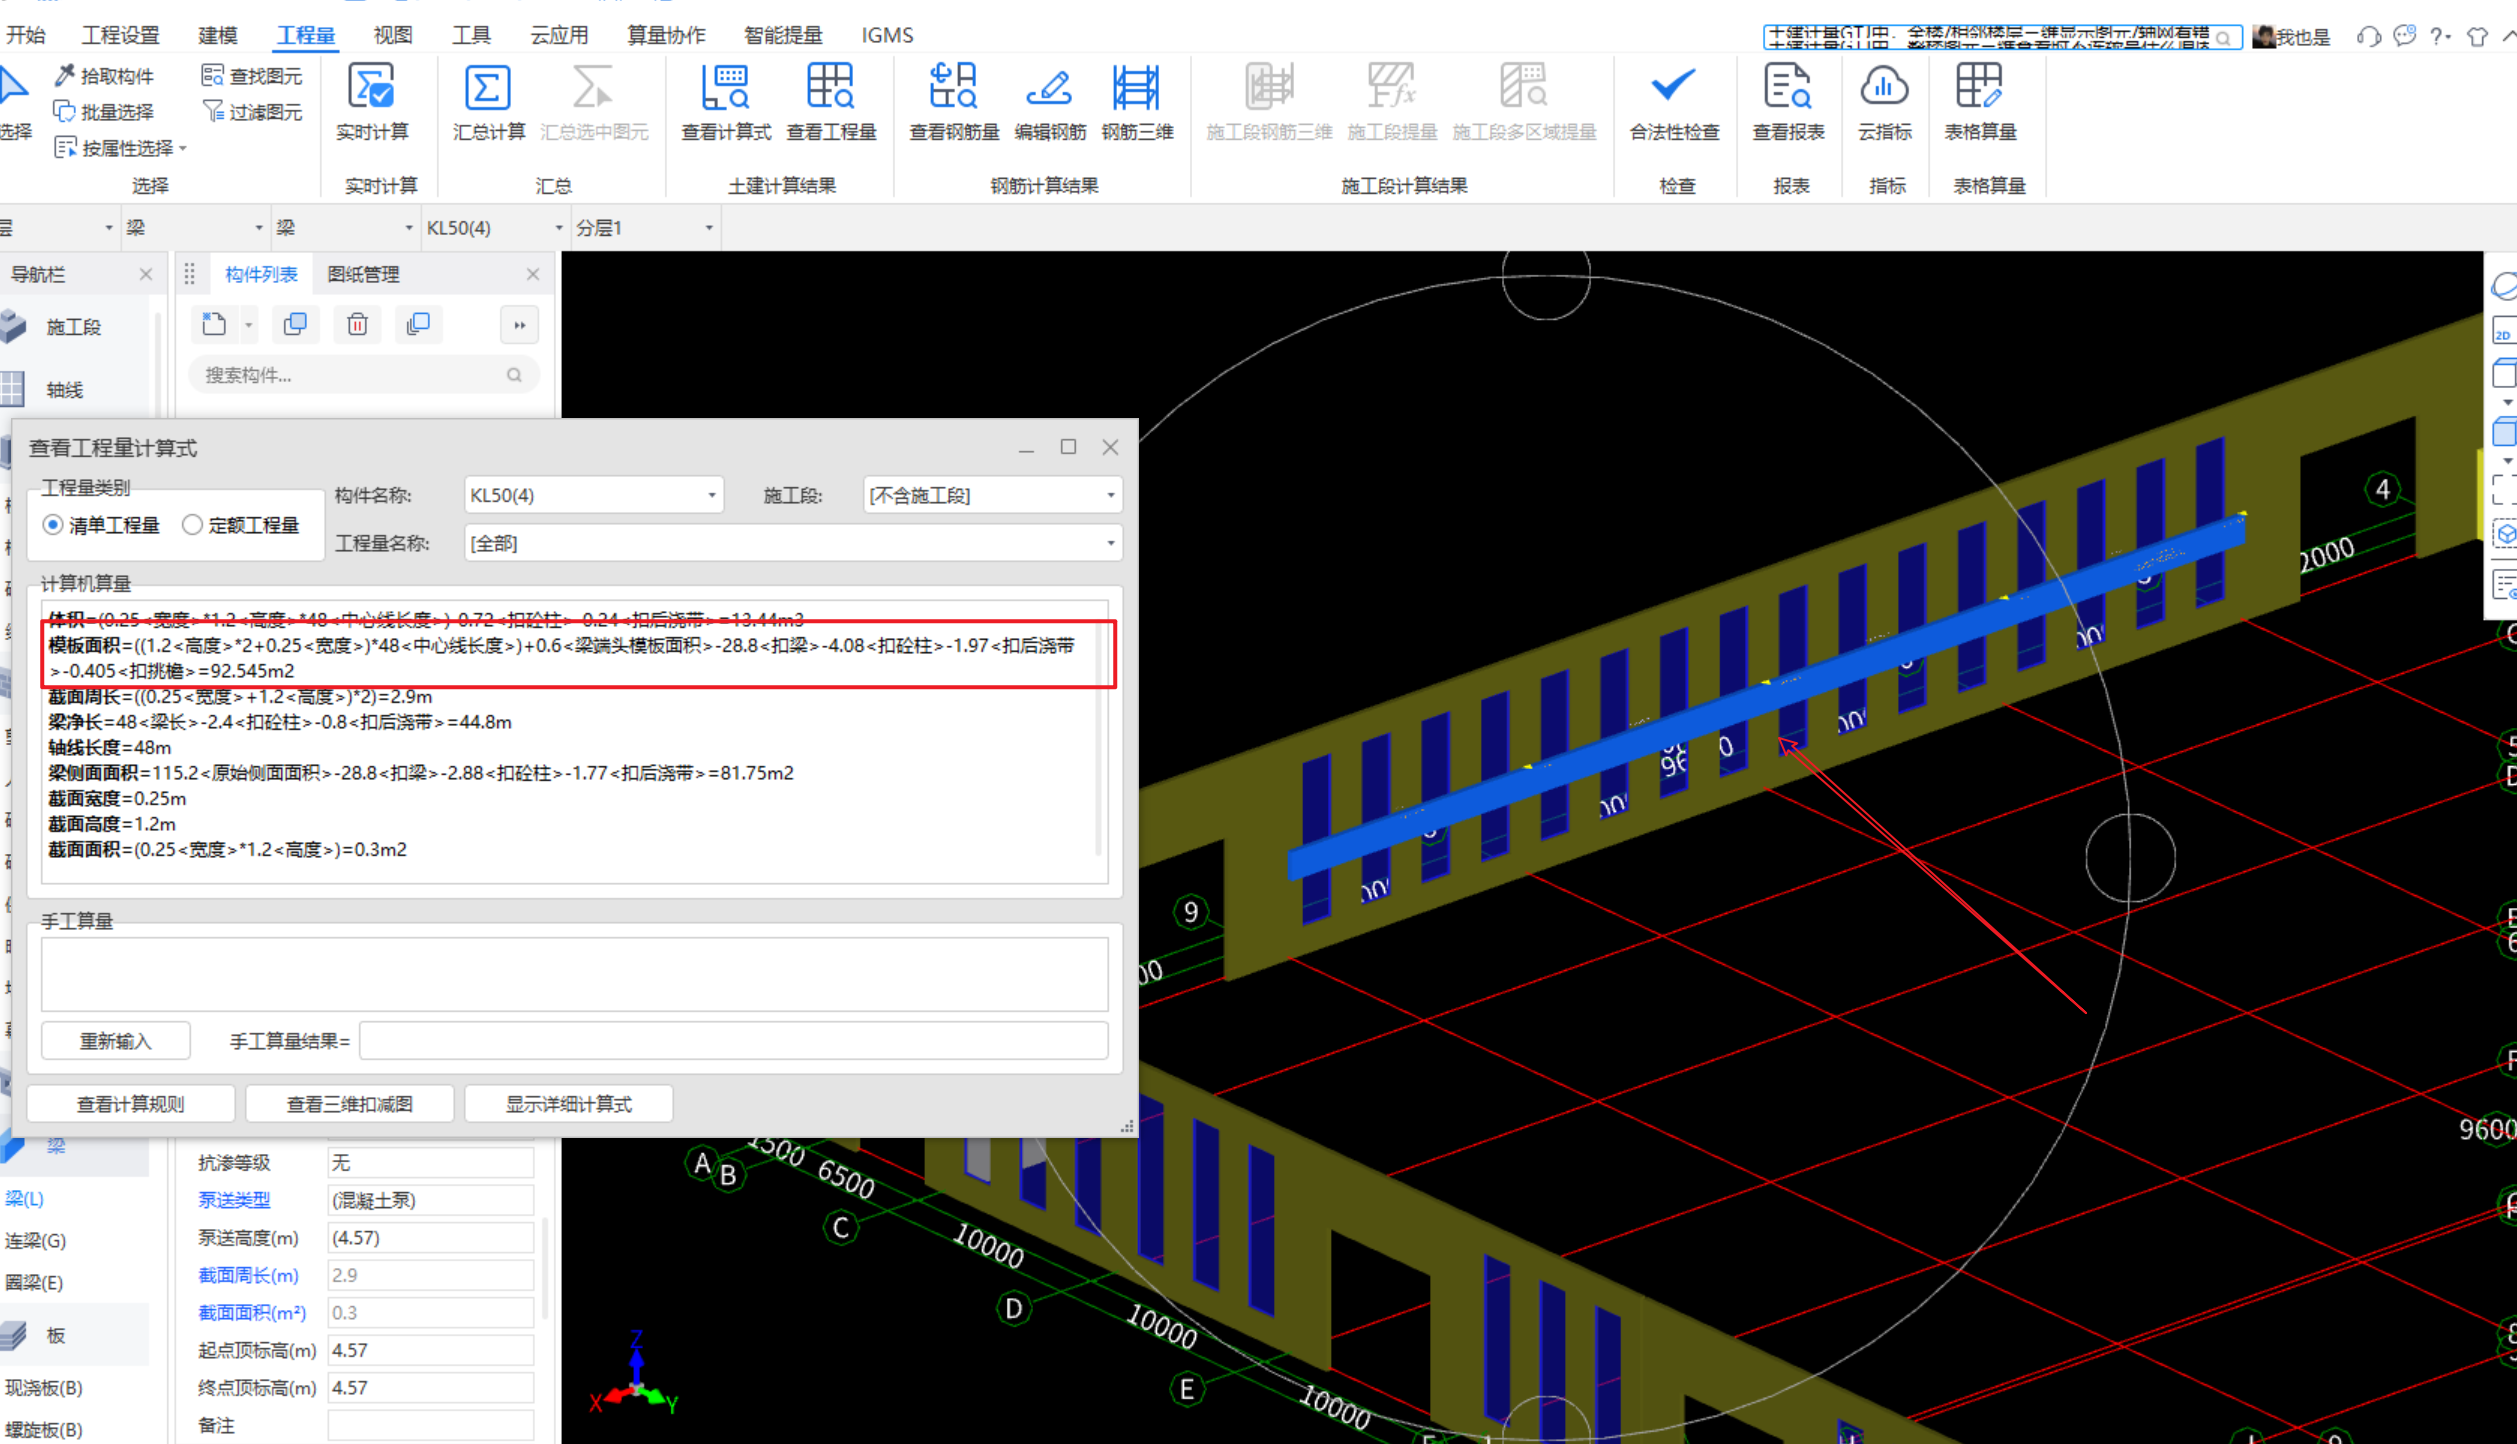Open 查看钢筋量 view rebar quantity

[x=954, y=102]
